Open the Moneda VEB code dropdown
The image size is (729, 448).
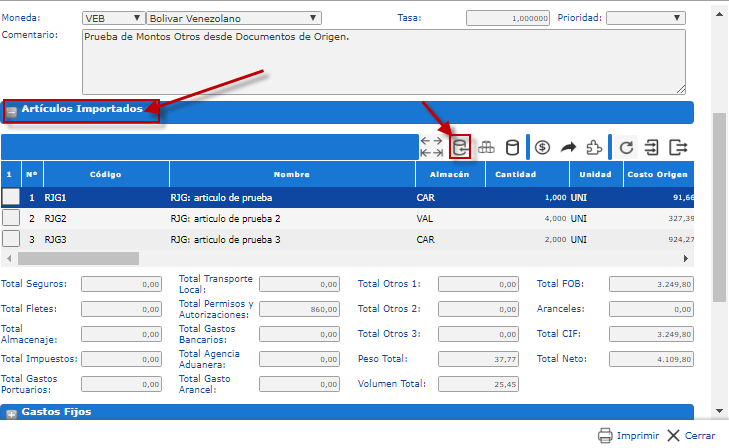tap(112, 18)
